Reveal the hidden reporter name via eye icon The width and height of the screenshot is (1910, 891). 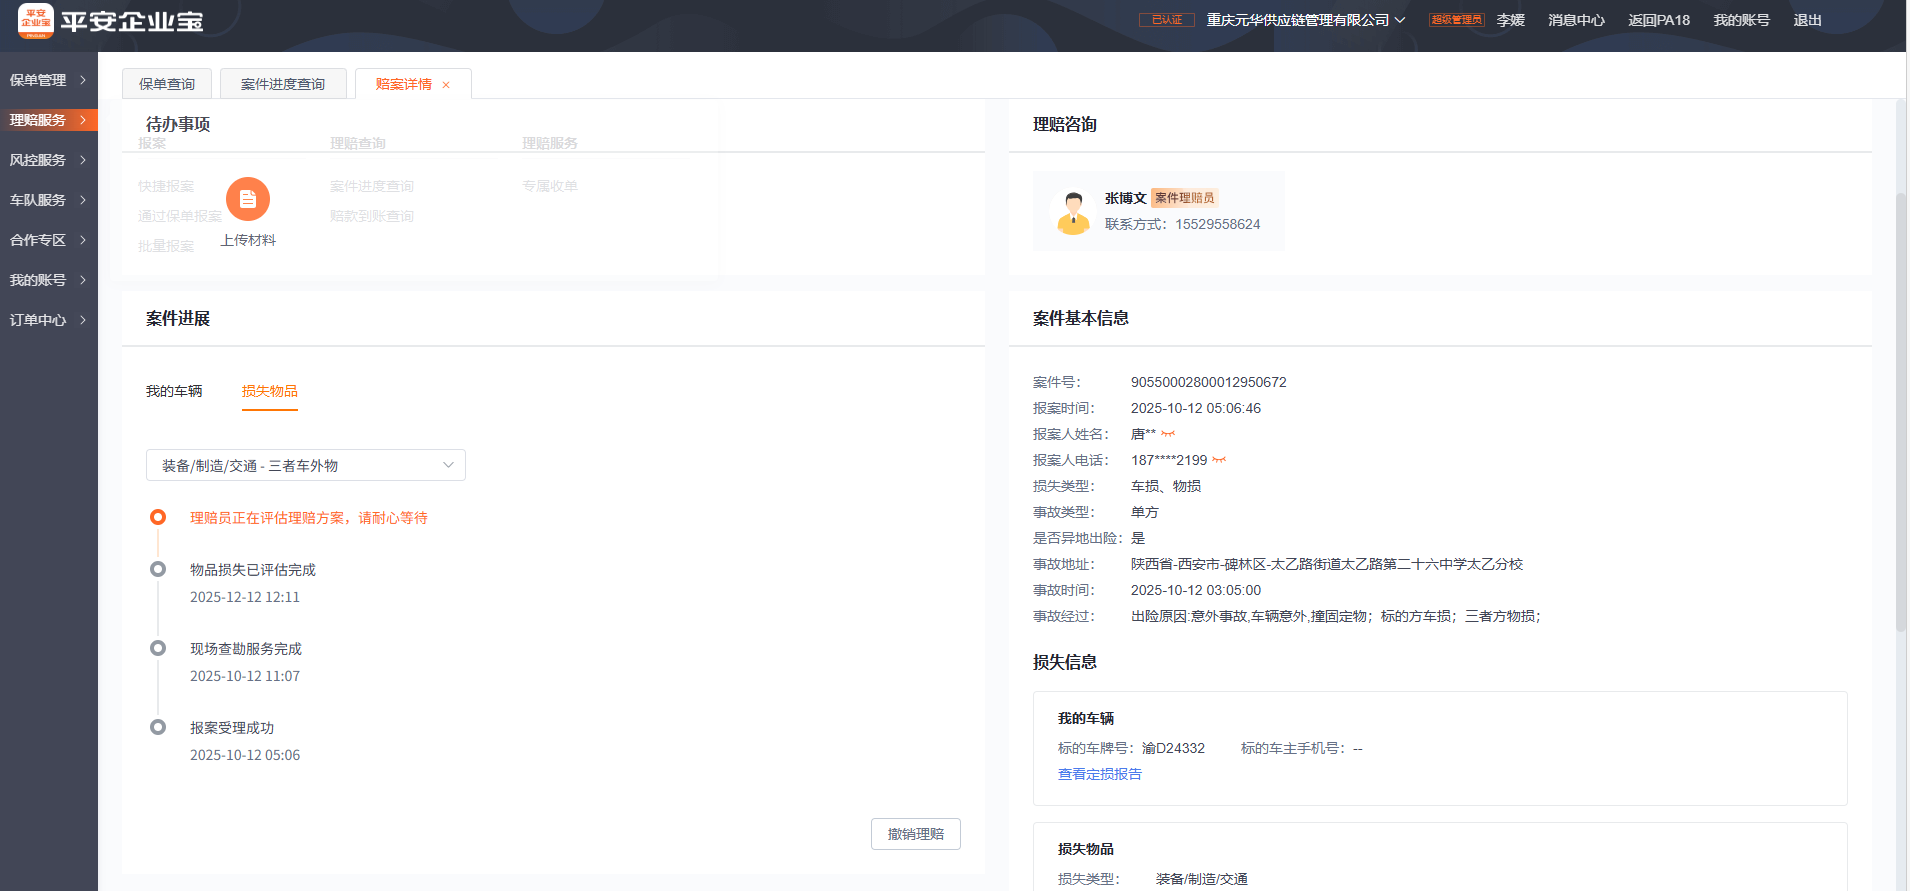(x=1168, y=434)
